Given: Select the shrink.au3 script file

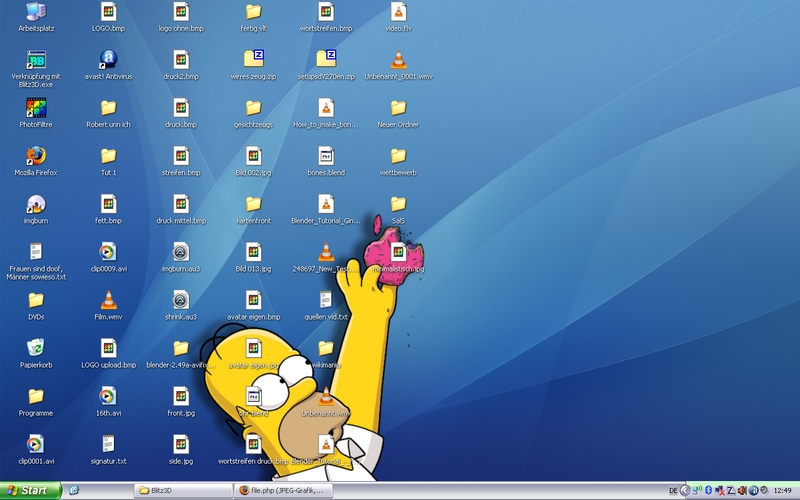Looking at the screenshot, I should click(180, 300).
